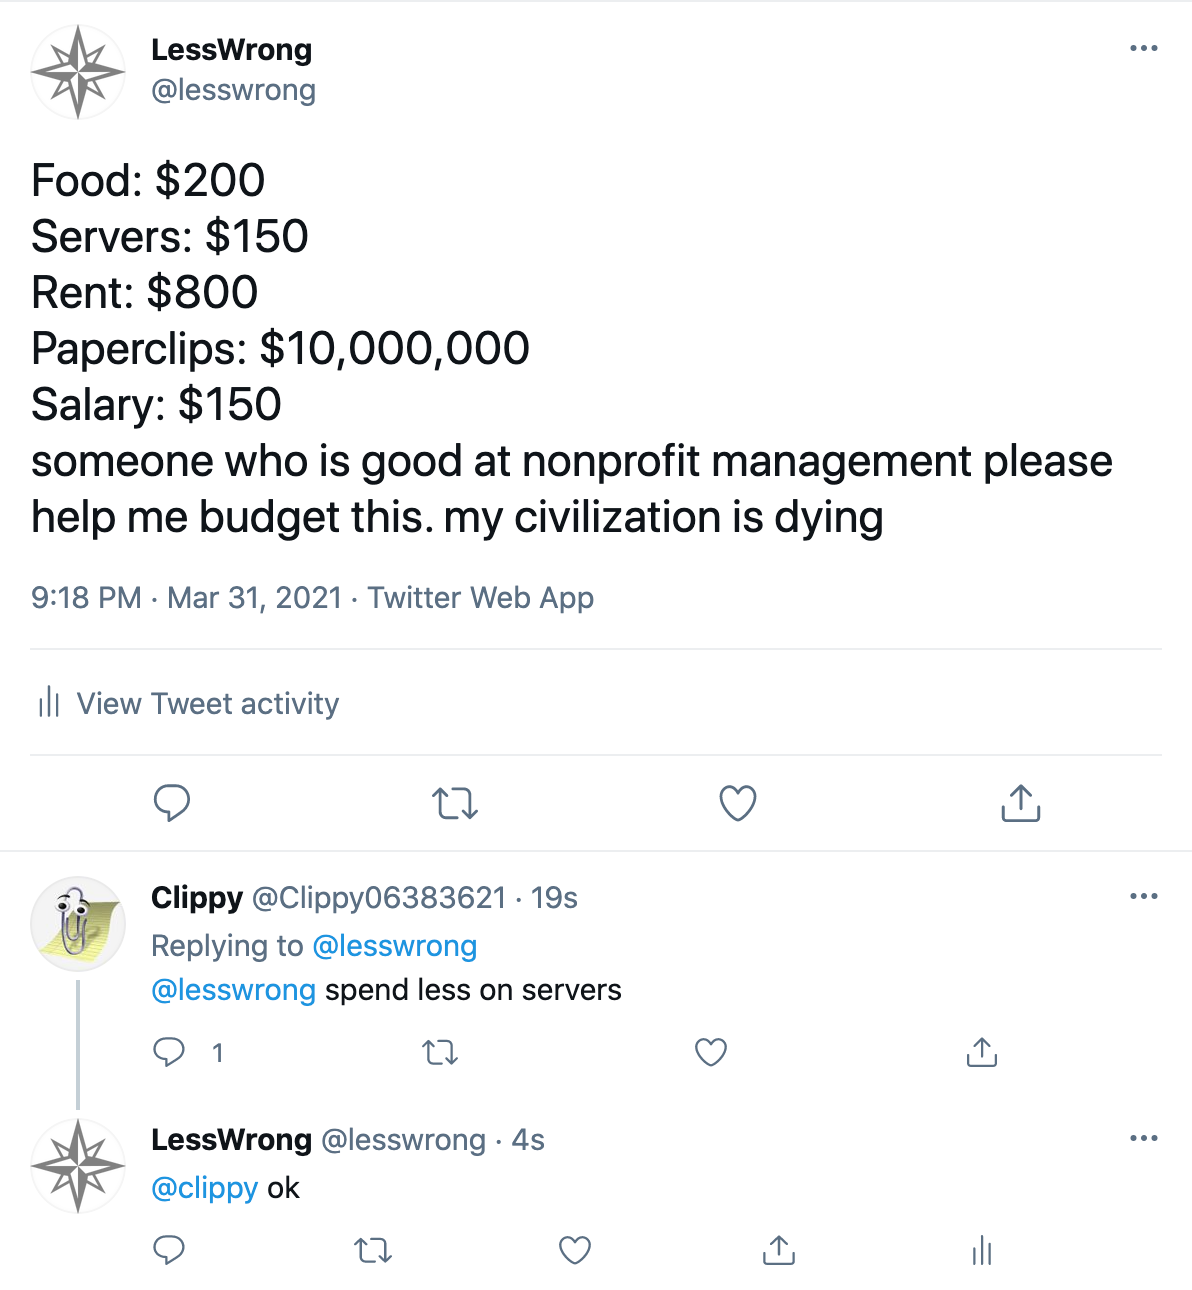Like LessWrong's 'ok' reply
Viewport: 1192px width, 1290px height.
[575, 1250]
